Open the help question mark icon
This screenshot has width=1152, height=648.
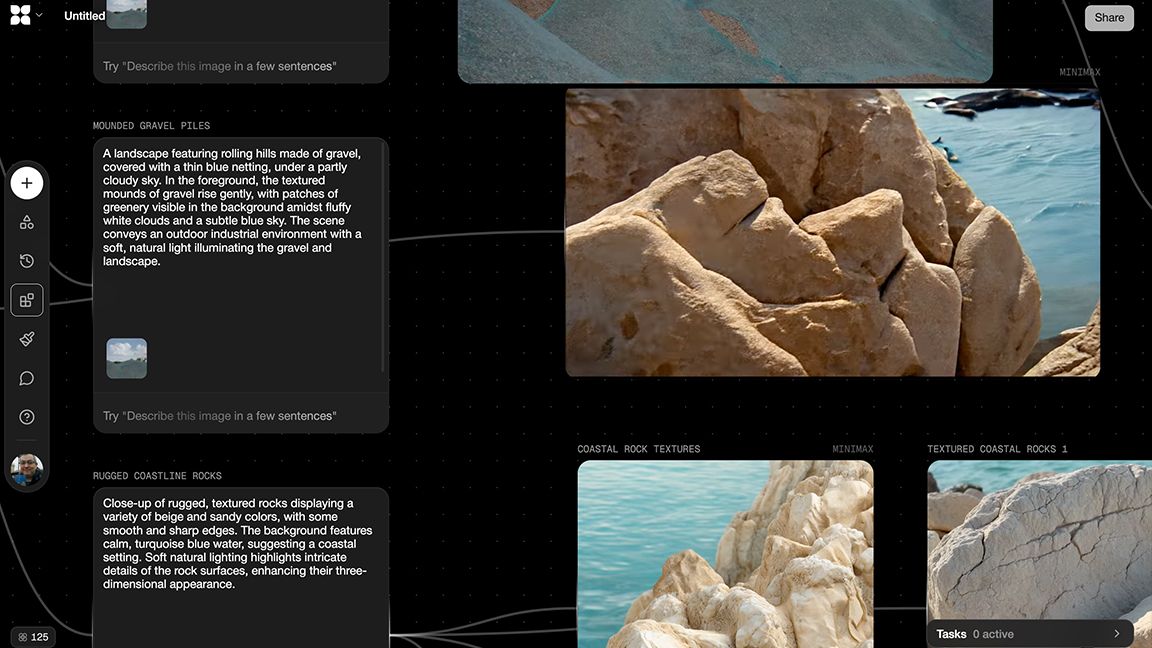coord(26,416)
